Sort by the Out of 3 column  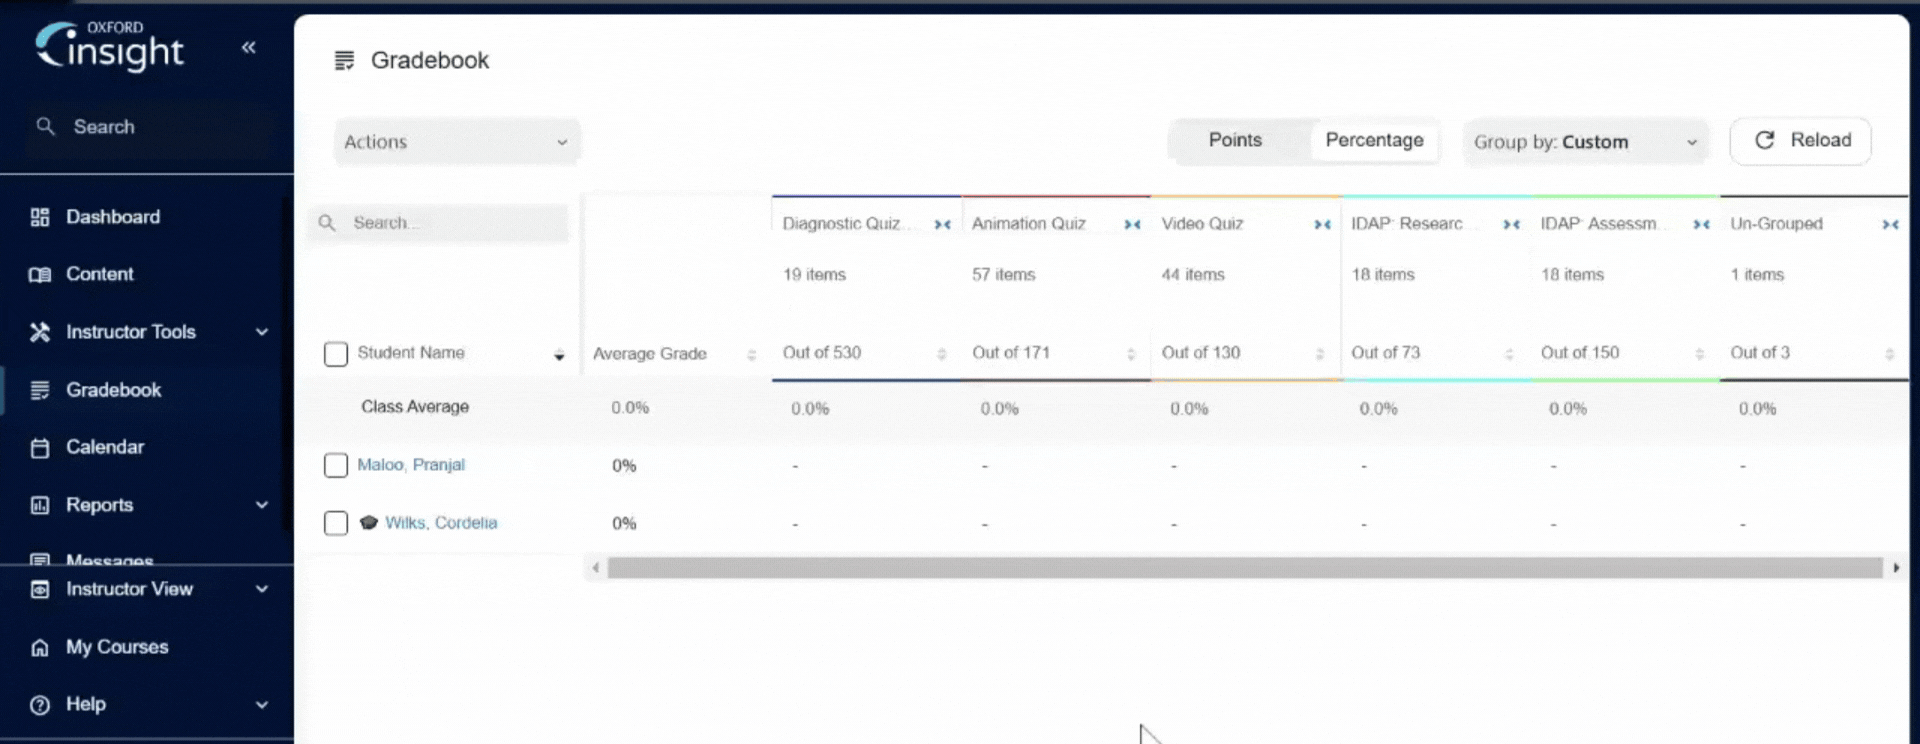pos(1889,354)
